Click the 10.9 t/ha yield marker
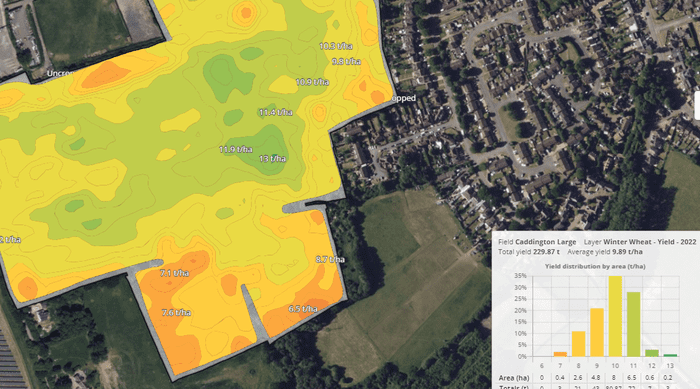 [312, 82]
